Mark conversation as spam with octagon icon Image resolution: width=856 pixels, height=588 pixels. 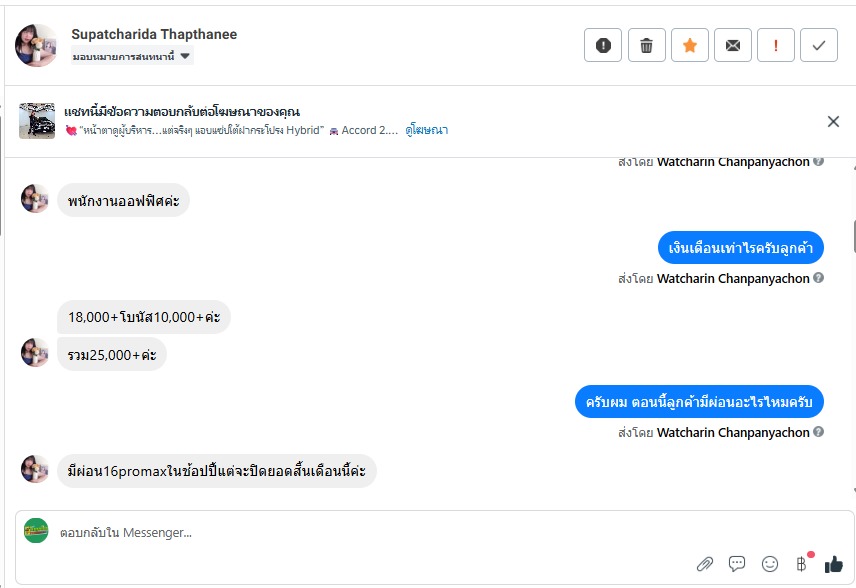pyautogui.click(x=603, y=45)
